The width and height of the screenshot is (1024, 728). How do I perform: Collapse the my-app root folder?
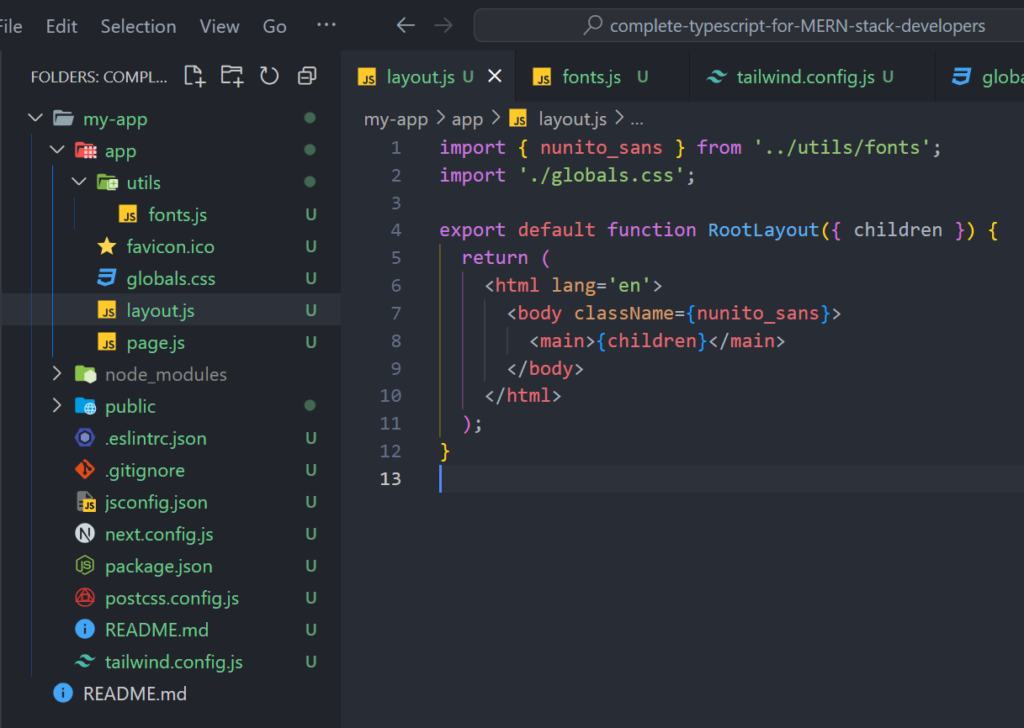tap(36, 119)
